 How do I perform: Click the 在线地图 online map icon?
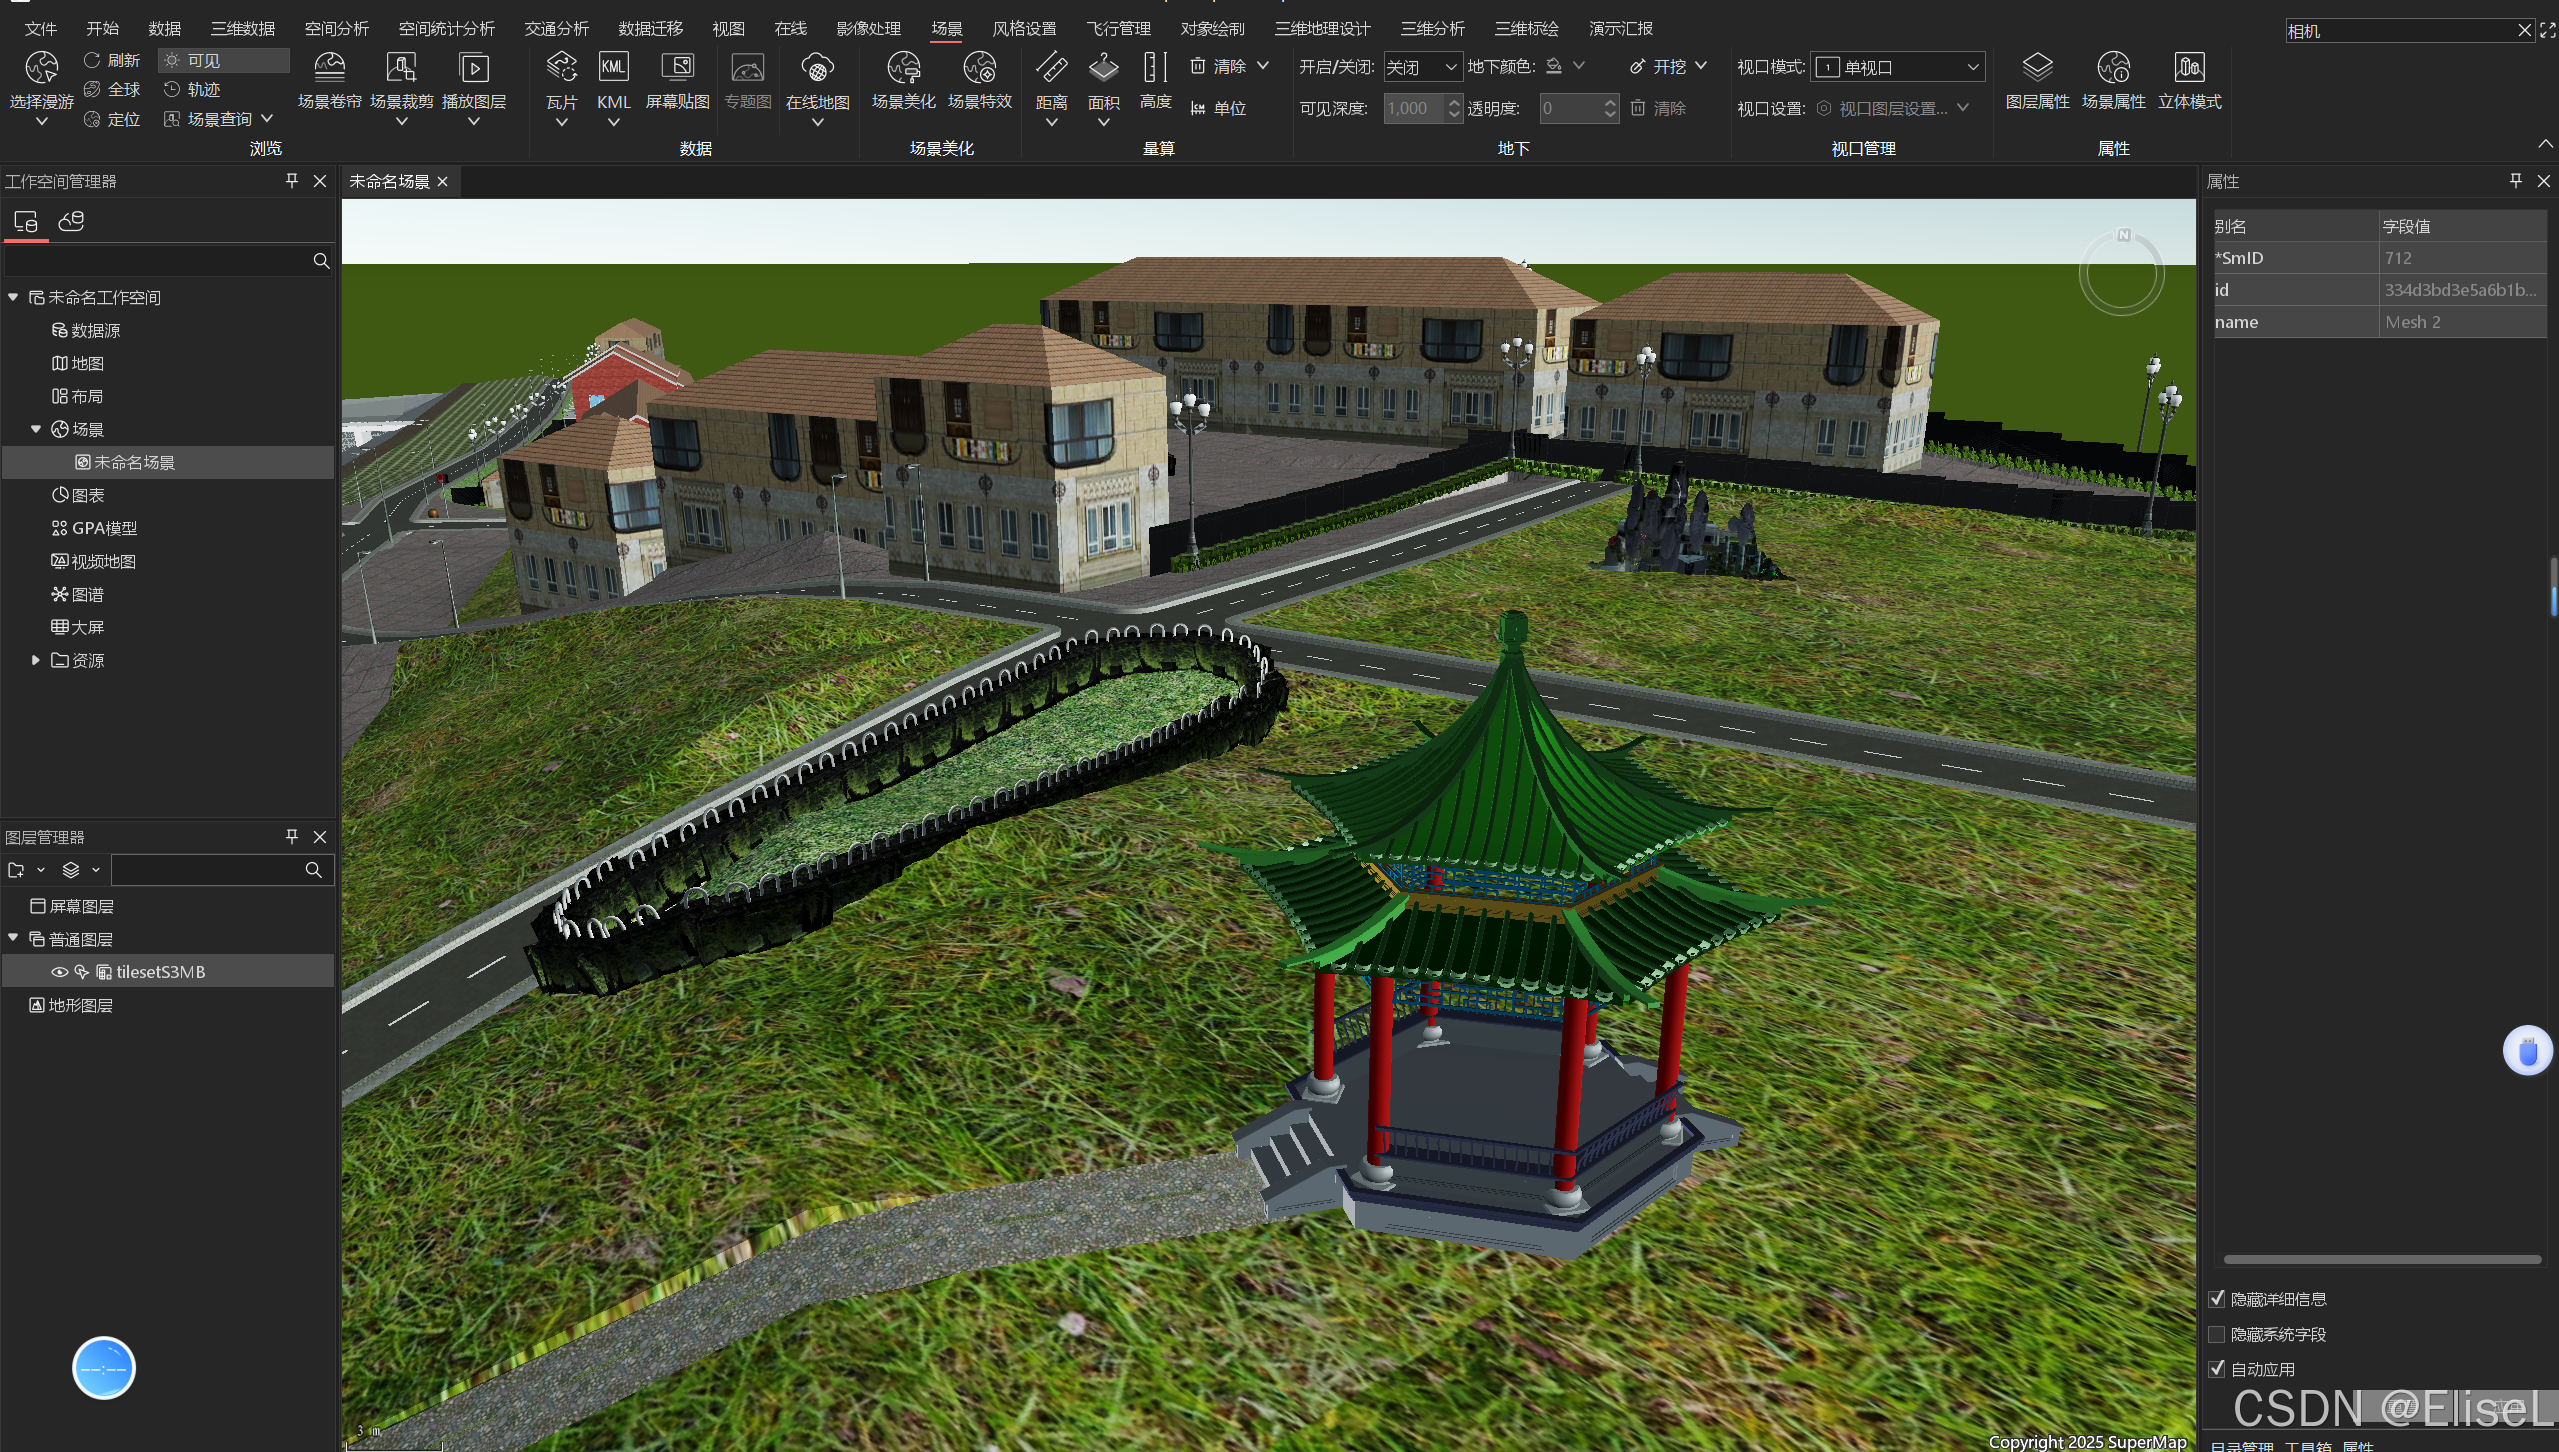817,68
